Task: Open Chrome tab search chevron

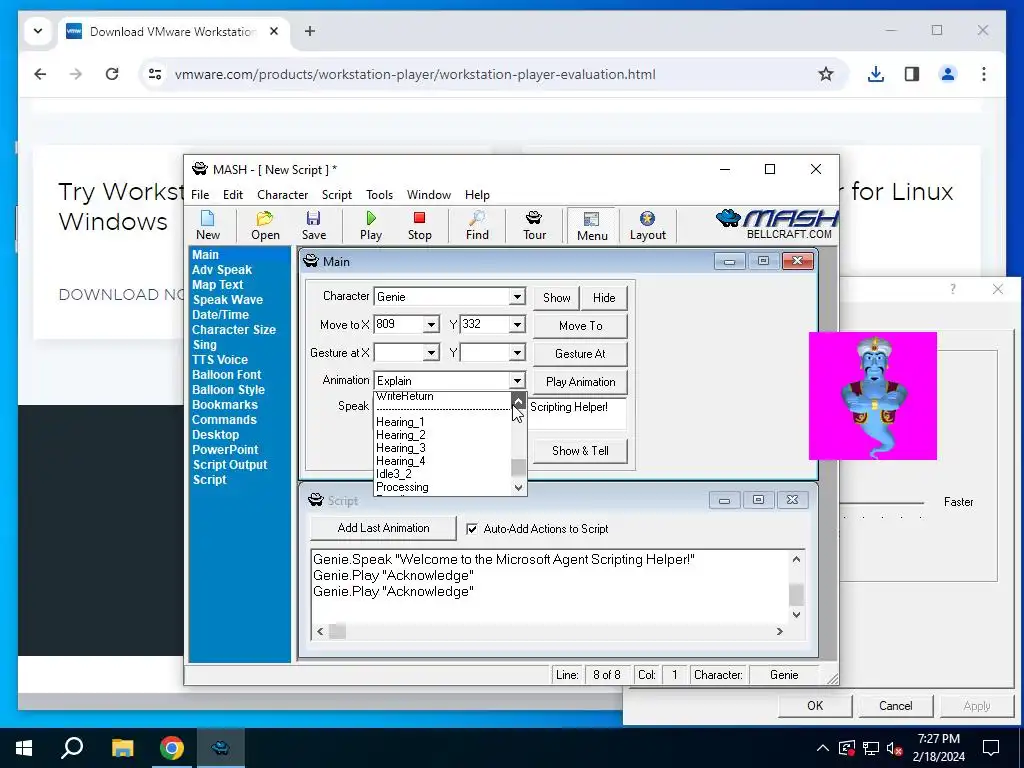Action: coord(38,31)
